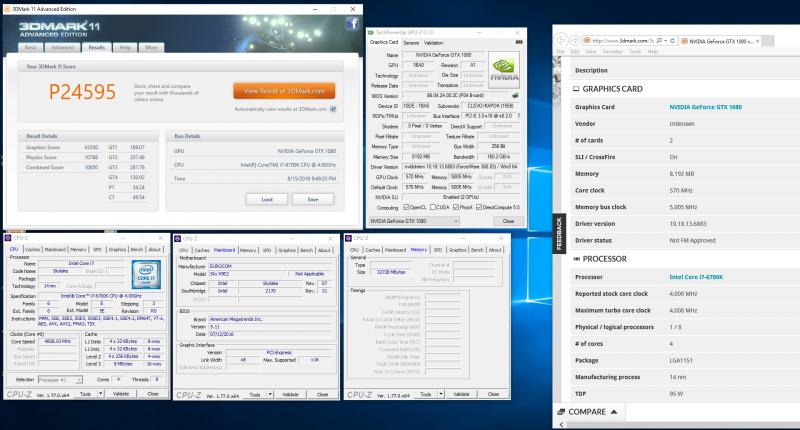Click the GPU-Z title bar icon
Screen dimensions: 800x430
[371, 32]
